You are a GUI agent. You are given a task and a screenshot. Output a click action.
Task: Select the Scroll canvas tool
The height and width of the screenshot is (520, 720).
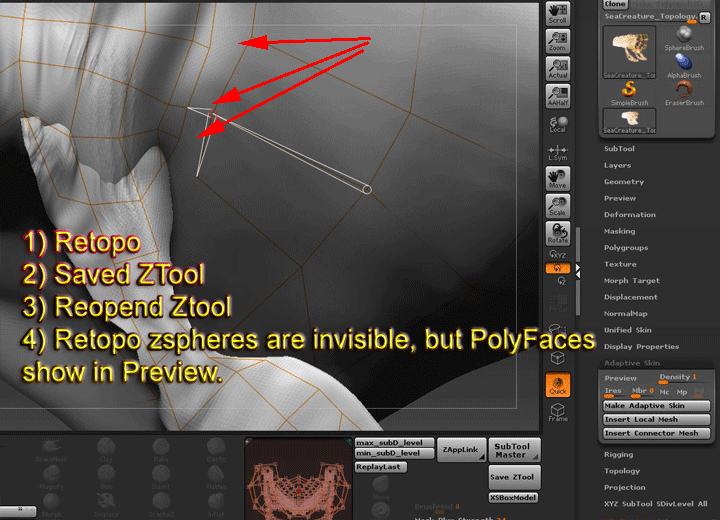coord(558,14)
